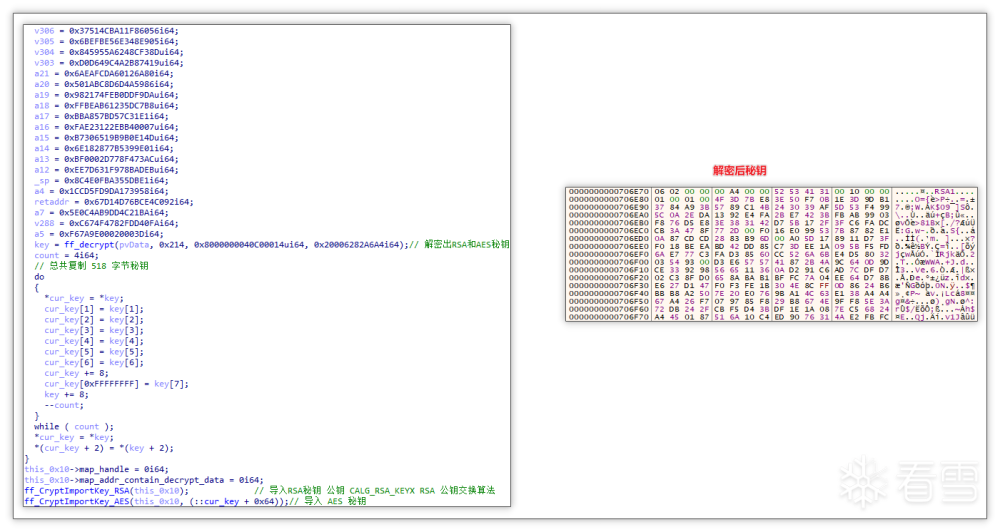Image resolution: width=1000 pixels, height=532 pixels.
Task: Click the value 0xD0D649C4A2B87419ui64
Action: 126,63
